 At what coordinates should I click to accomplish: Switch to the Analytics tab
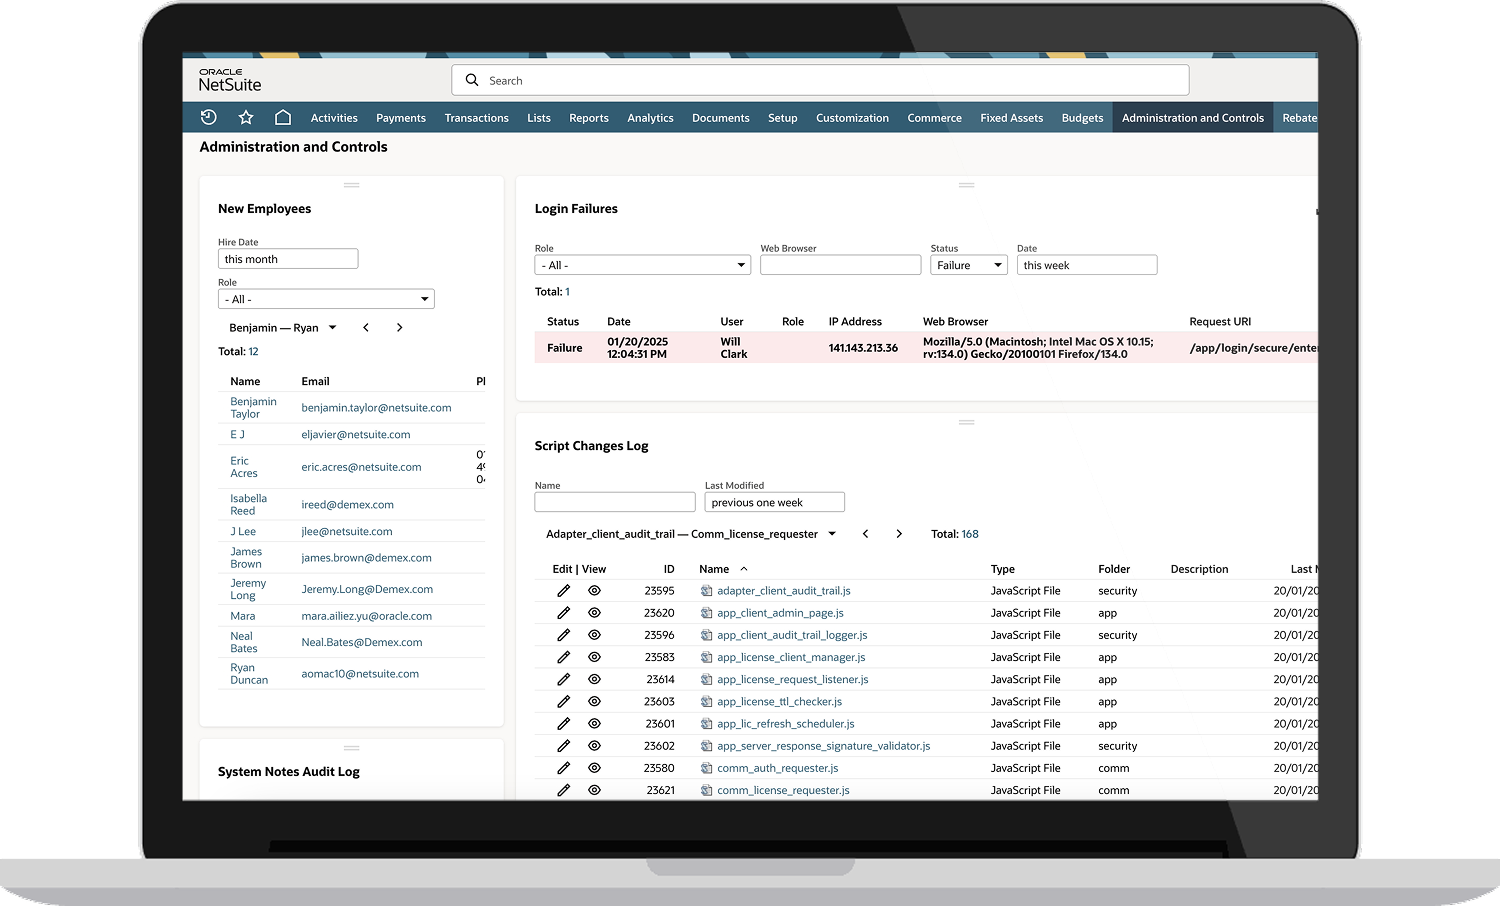(650, 117)
